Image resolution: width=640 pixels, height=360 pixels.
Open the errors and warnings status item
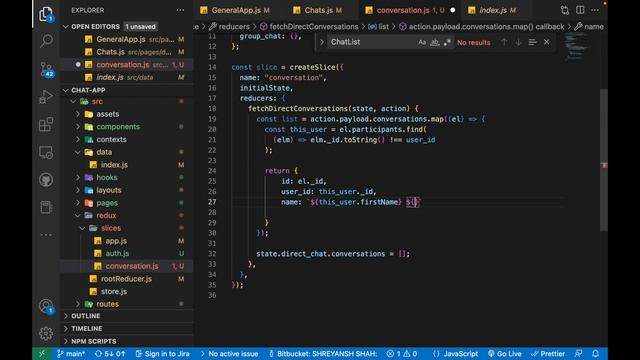(402, 353)
